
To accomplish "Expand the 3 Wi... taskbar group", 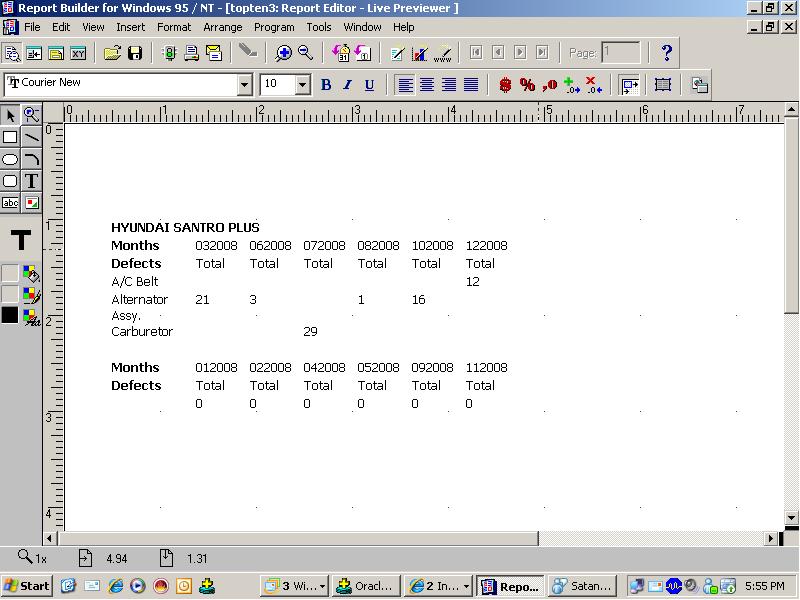I will (x=293, y=586).
